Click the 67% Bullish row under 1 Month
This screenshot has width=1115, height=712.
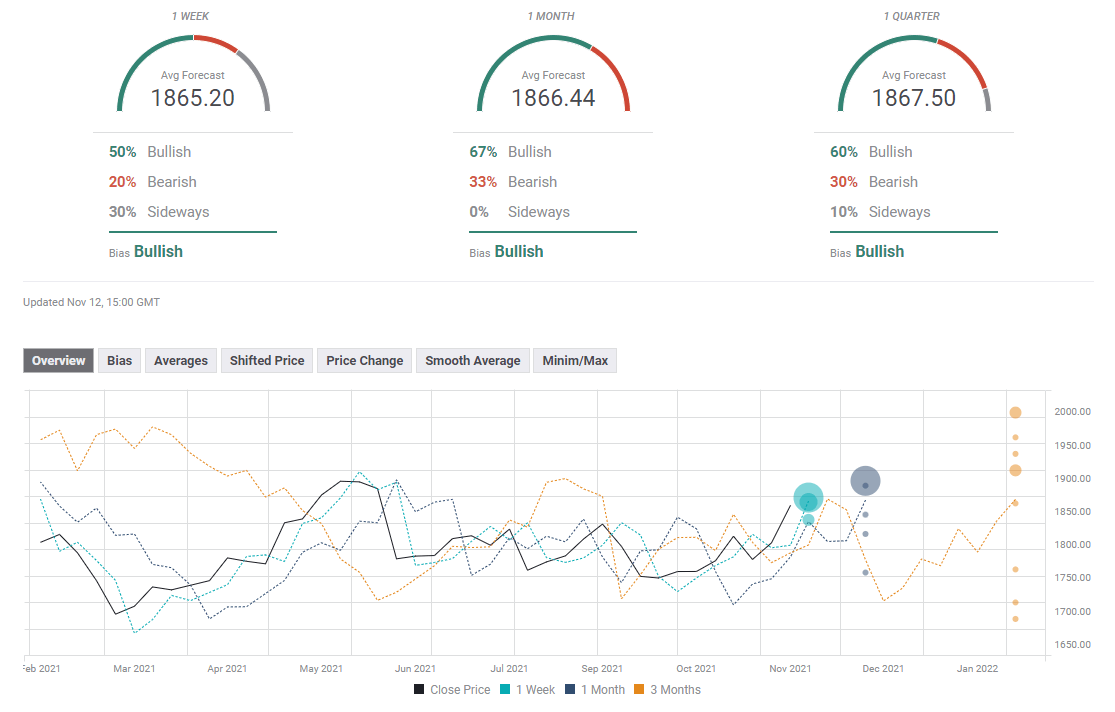(x=511, y=152)
